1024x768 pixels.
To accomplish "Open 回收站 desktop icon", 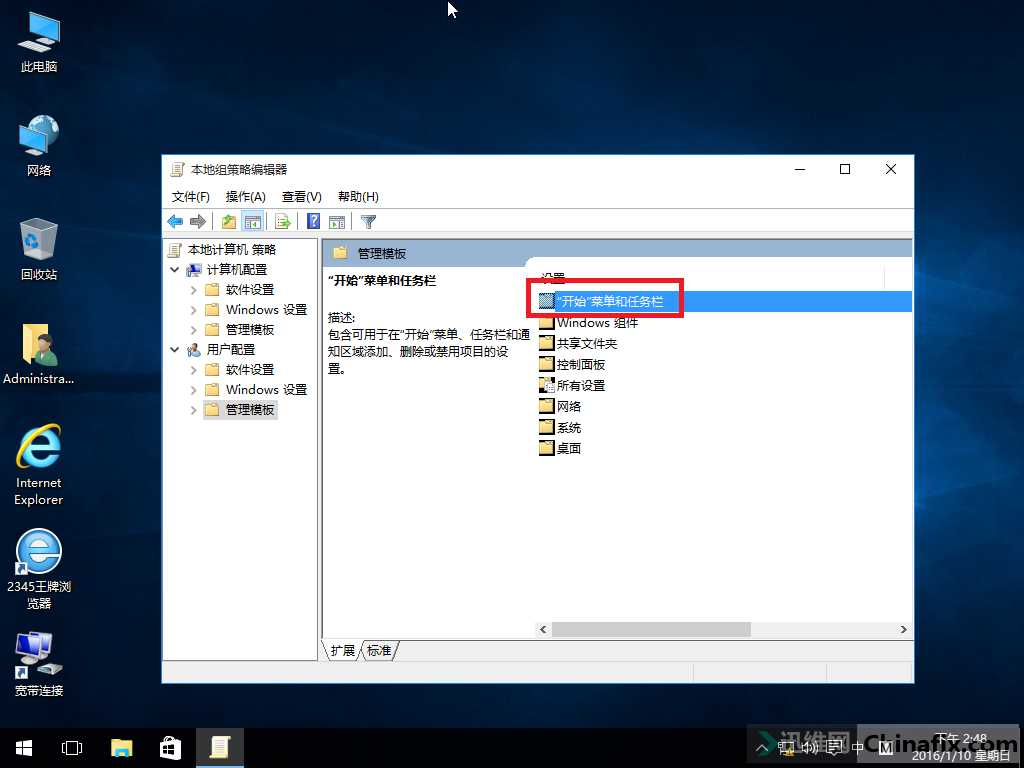I will pyautogui.click(x=39, y=250).
